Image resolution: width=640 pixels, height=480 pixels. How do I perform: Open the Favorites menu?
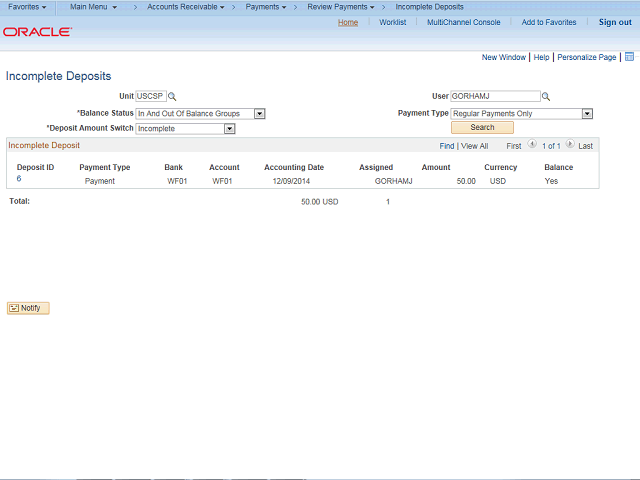[27, 7]
